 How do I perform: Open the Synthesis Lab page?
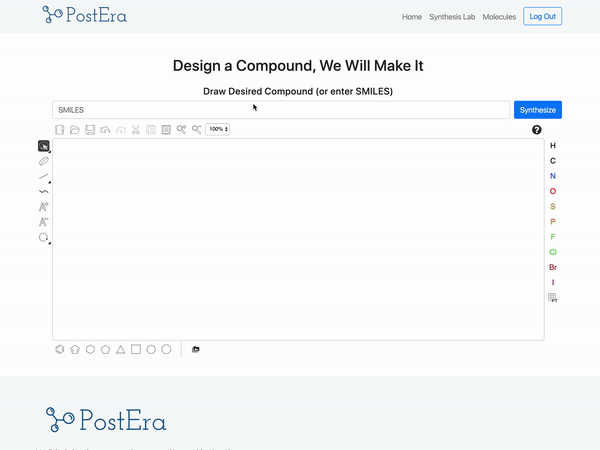coord(452,17)
